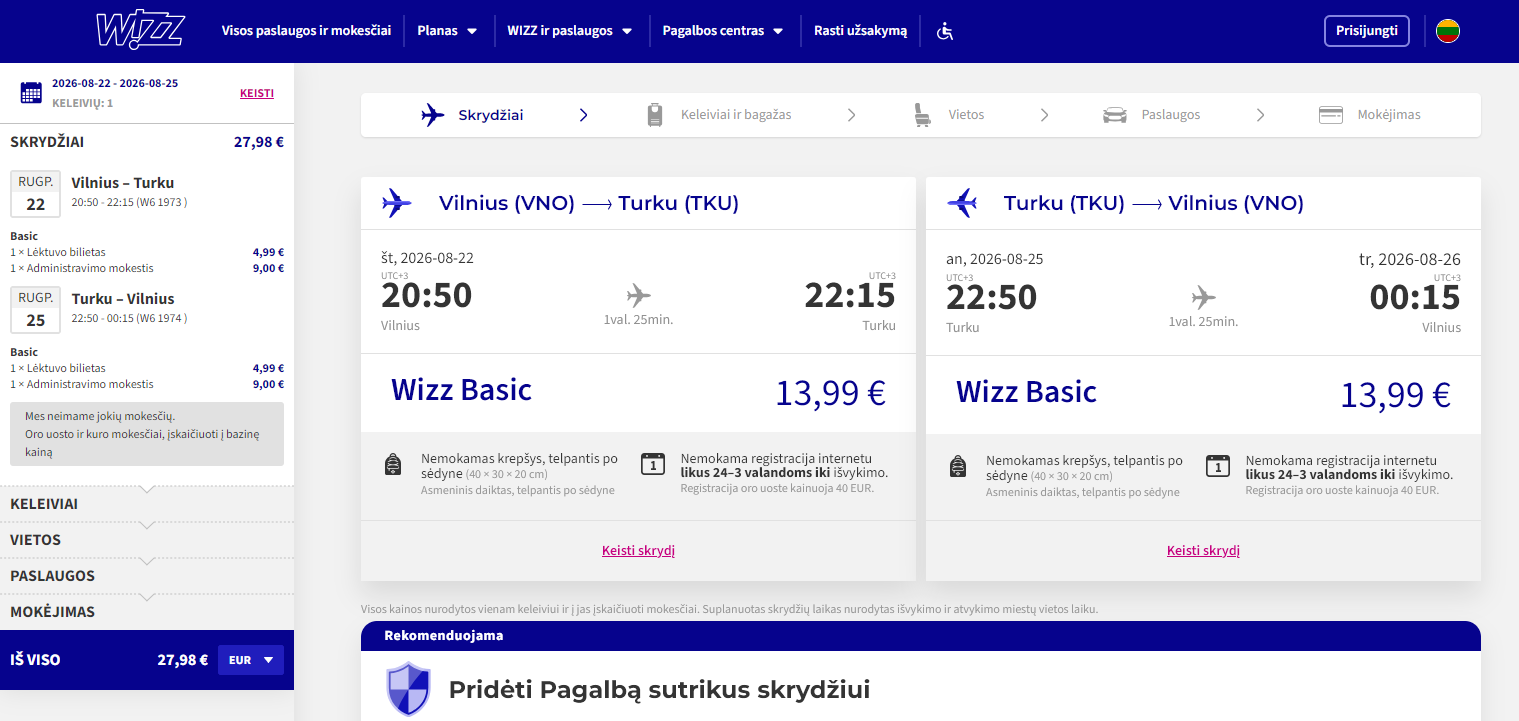Go to Mokėjimas booking step
Viewport: 1519px width, 721px height.
click(x=1369, y=115)
